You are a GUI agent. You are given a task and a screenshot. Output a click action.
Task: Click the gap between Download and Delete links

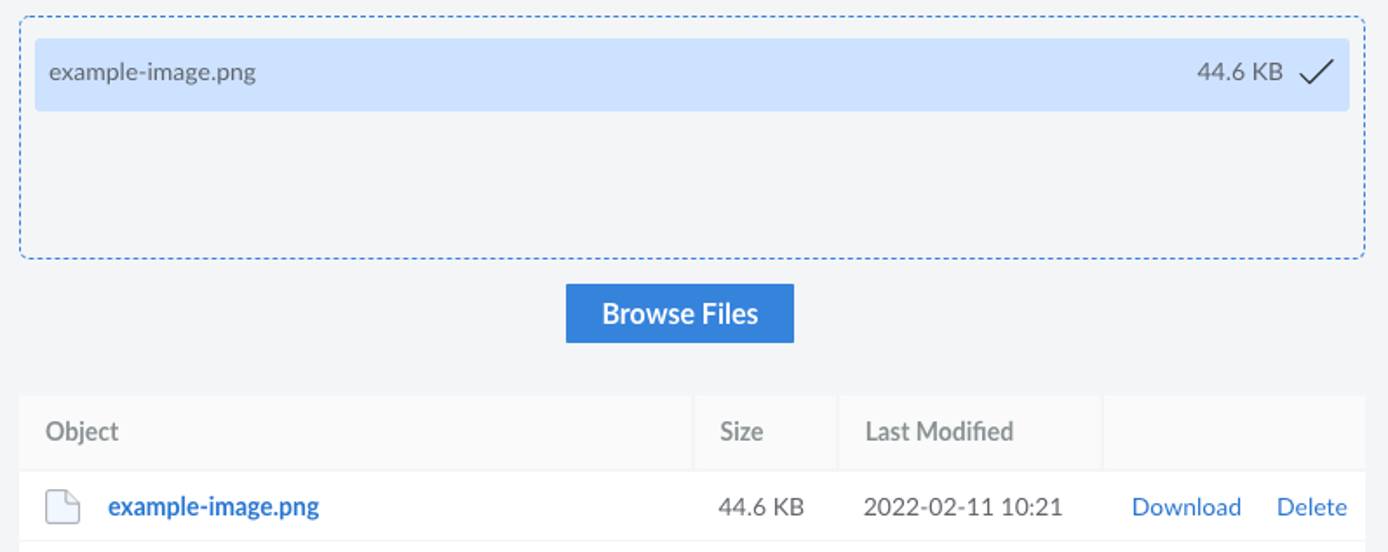pyautogui.click(x=1259, y=507)
